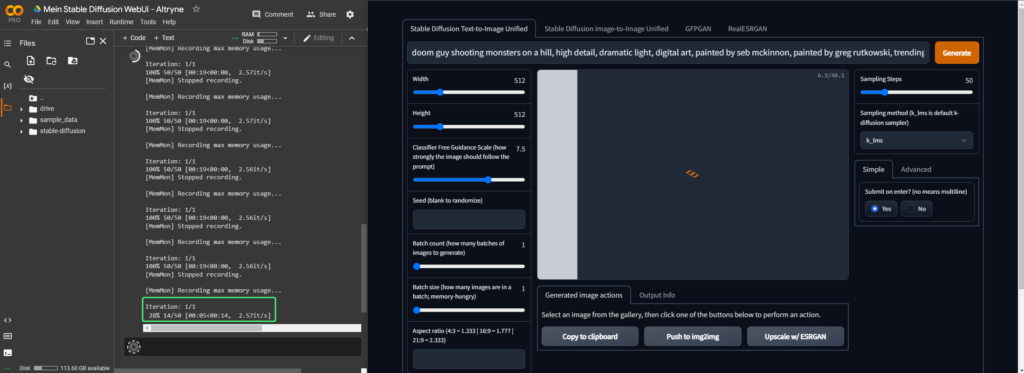
Task: Open the Insert menu in Colab
Action: 95,22
